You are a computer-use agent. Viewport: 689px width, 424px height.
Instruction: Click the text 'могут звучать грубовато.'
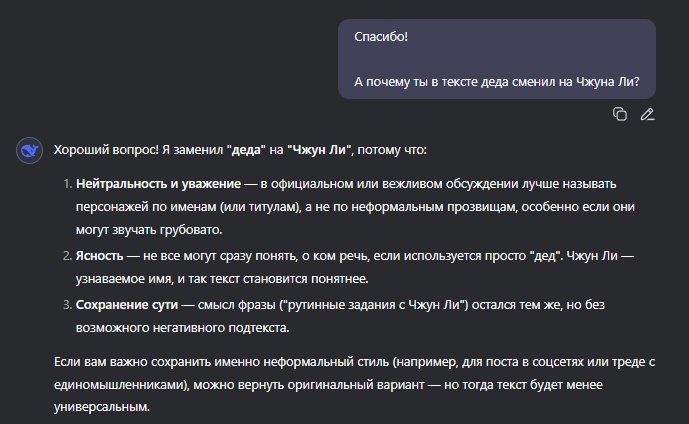149,230
